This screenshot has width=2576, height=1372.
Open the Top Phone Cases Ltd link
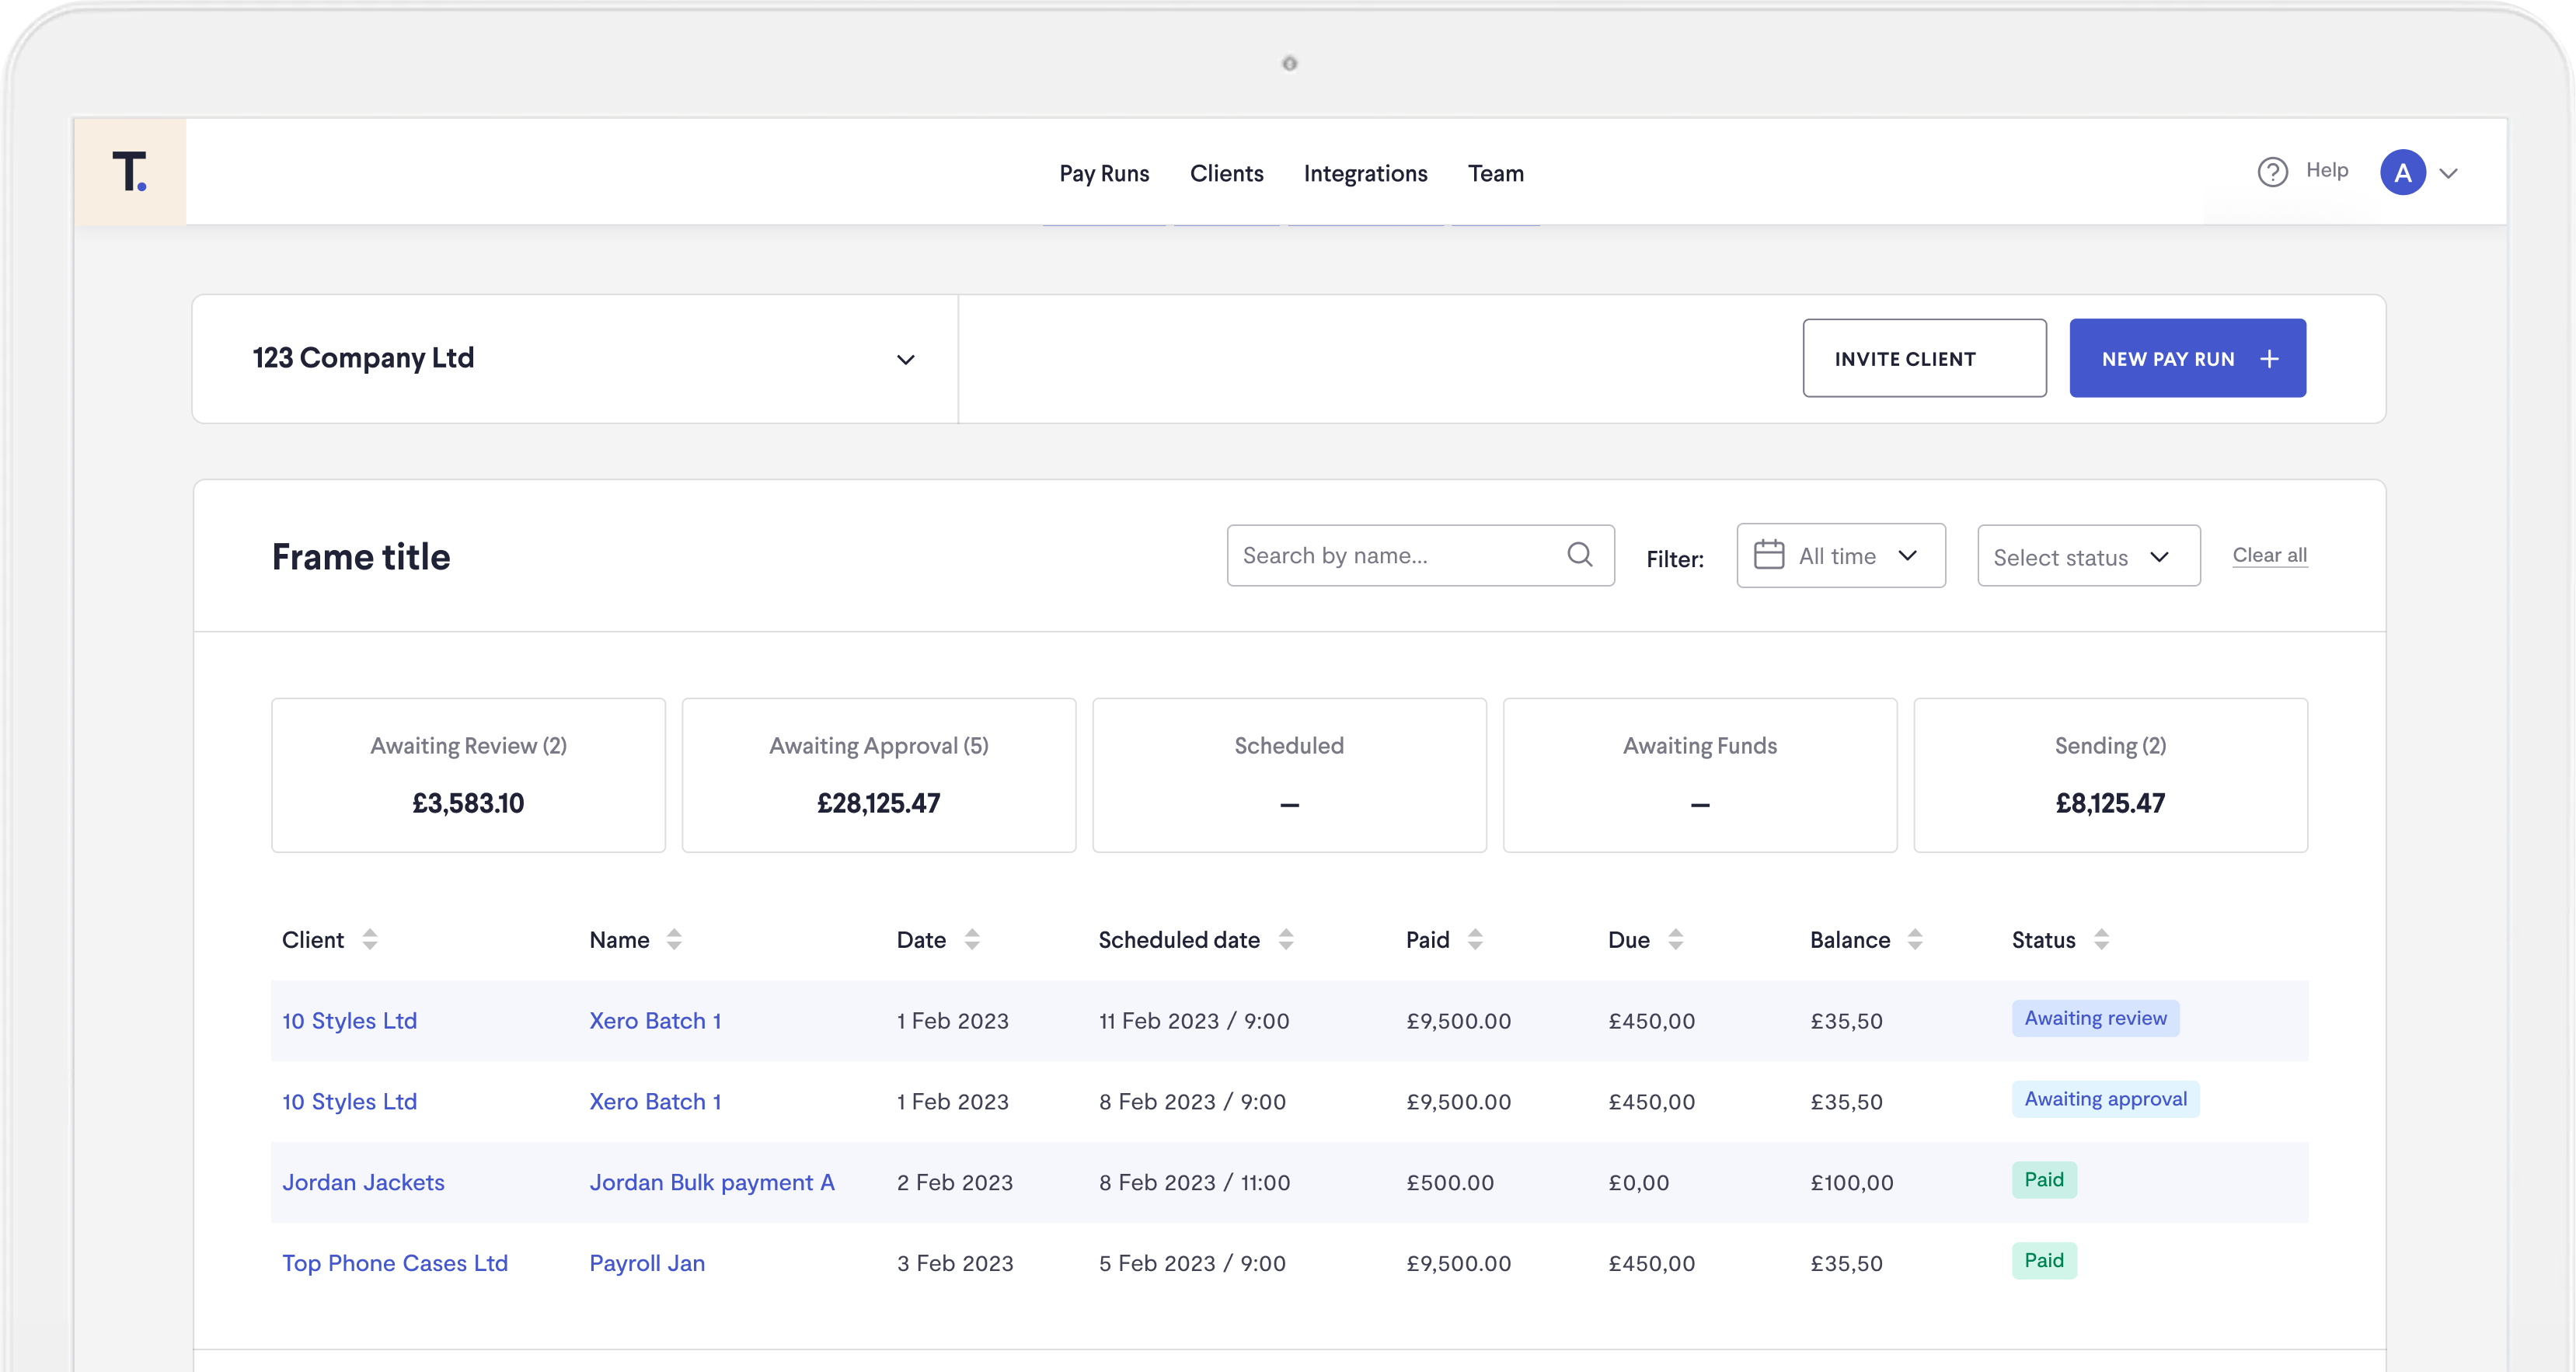point(395,1264)
